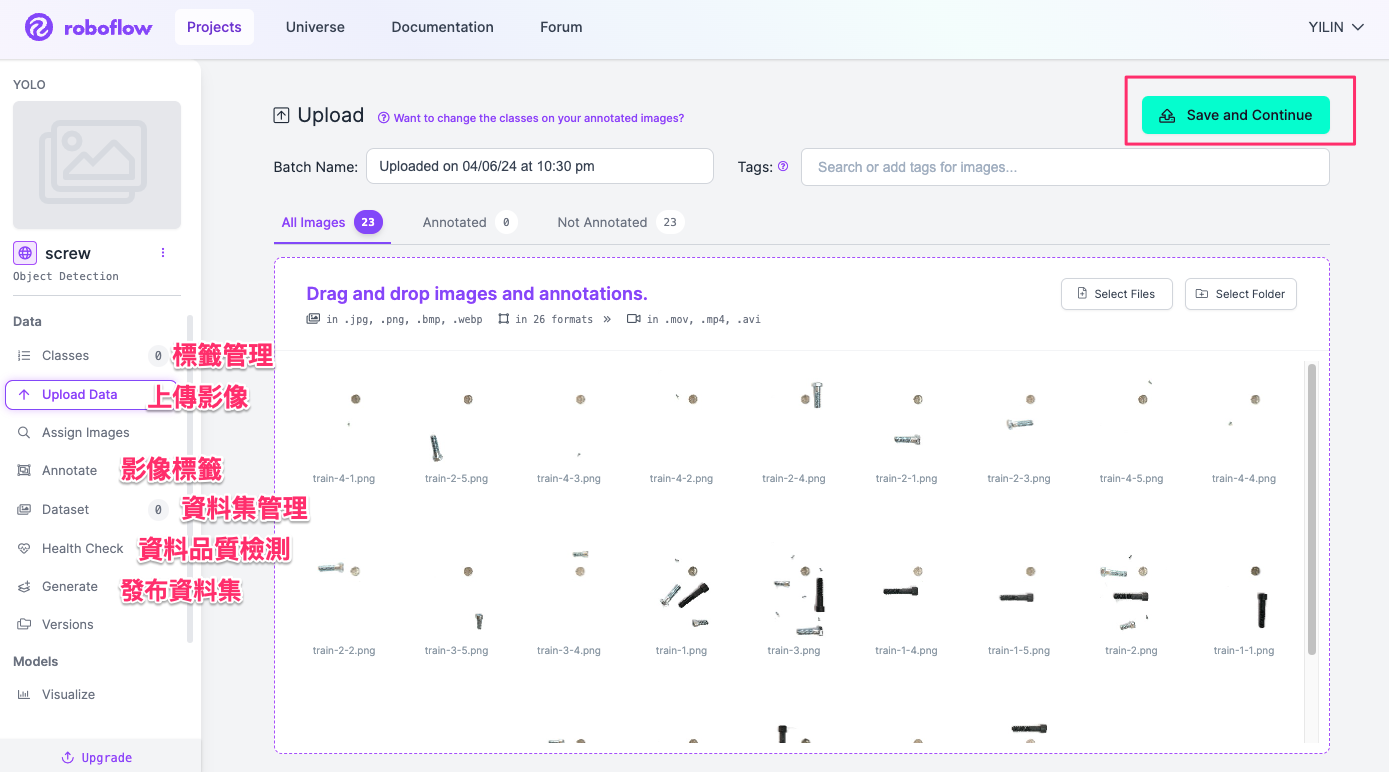This screenshot has height=772, width=1389.
Task: Expand the full formats list chevron
Action: tap(607, 320)
